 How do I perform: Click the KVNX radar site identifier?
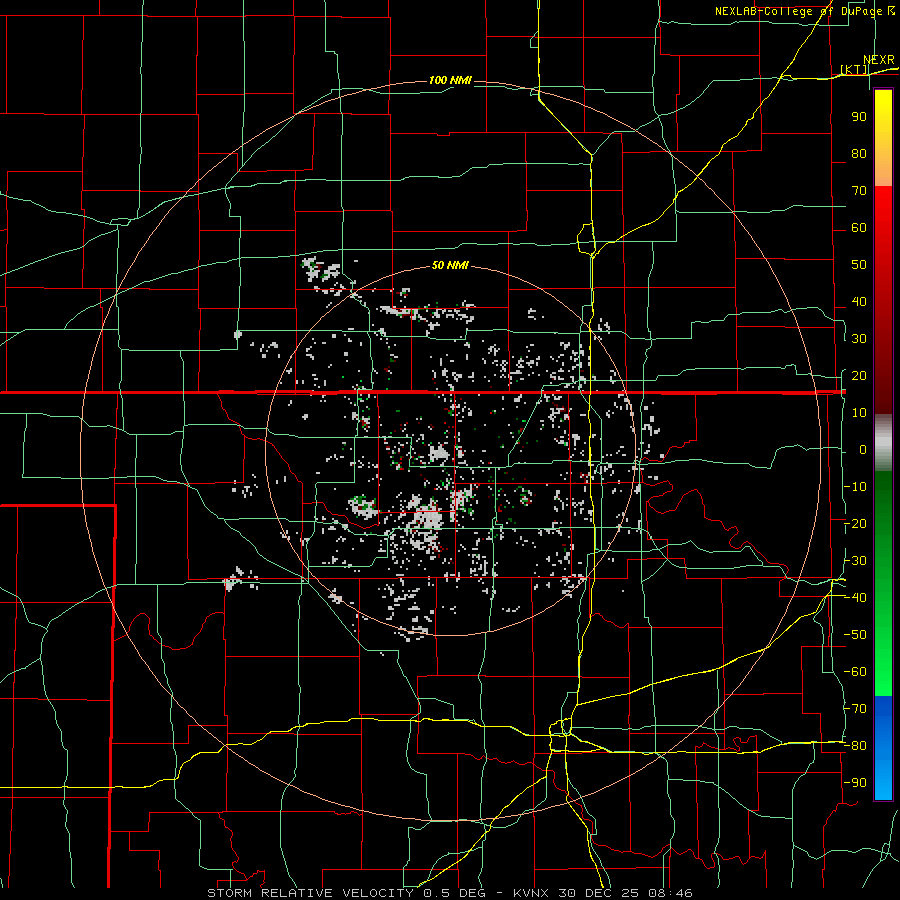(x=531, y=893)
